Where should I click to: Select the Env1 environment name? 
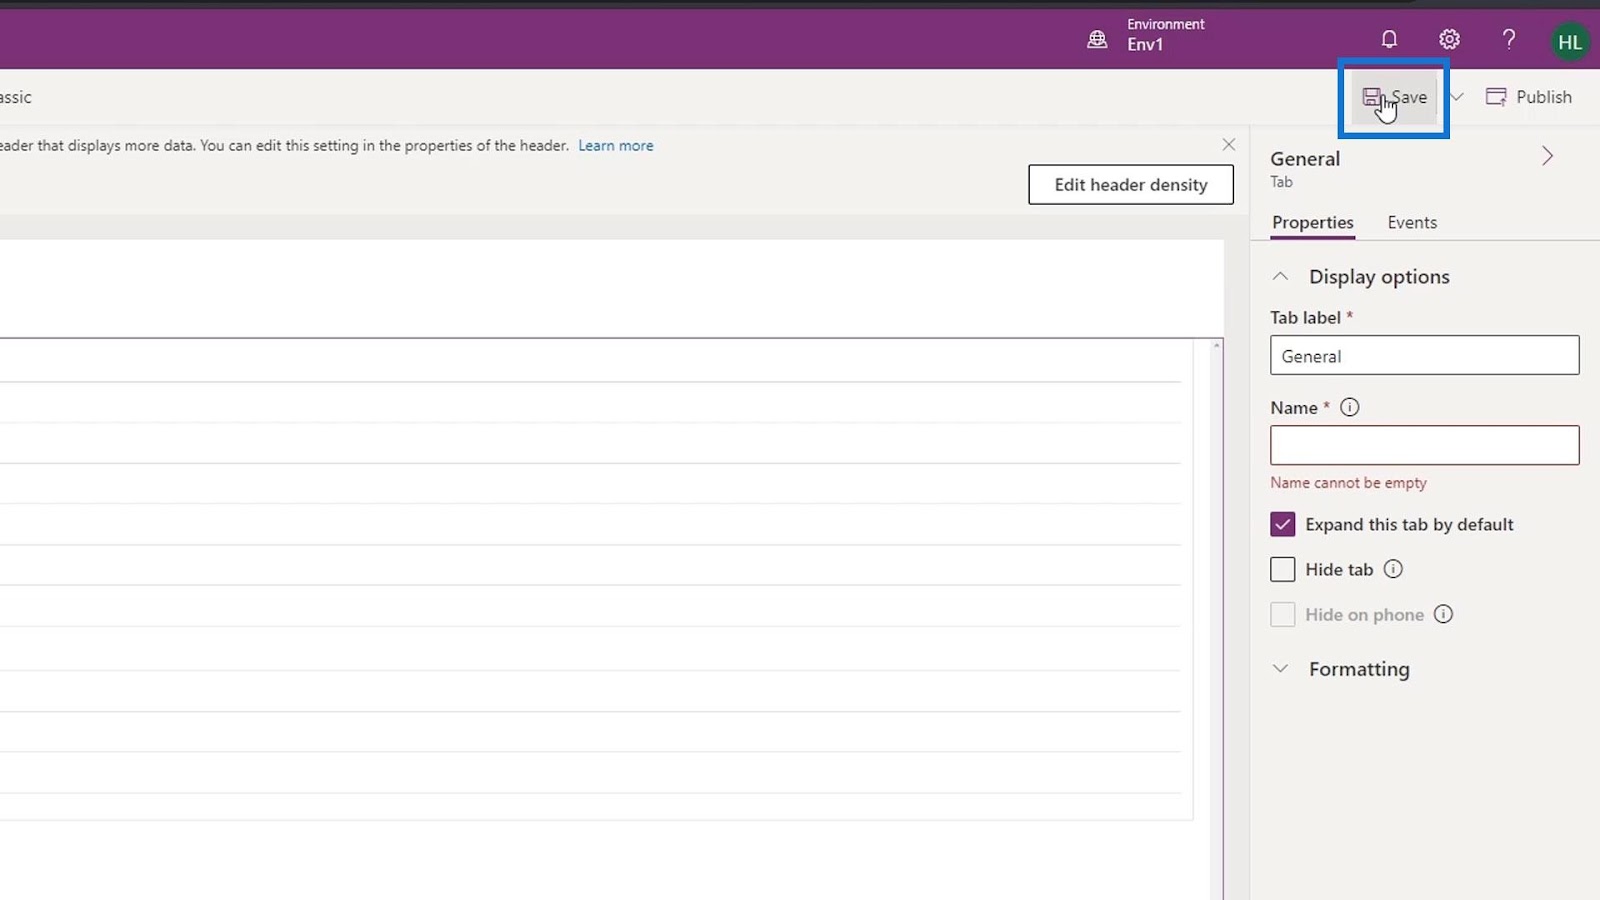[x=1145, y=45]
